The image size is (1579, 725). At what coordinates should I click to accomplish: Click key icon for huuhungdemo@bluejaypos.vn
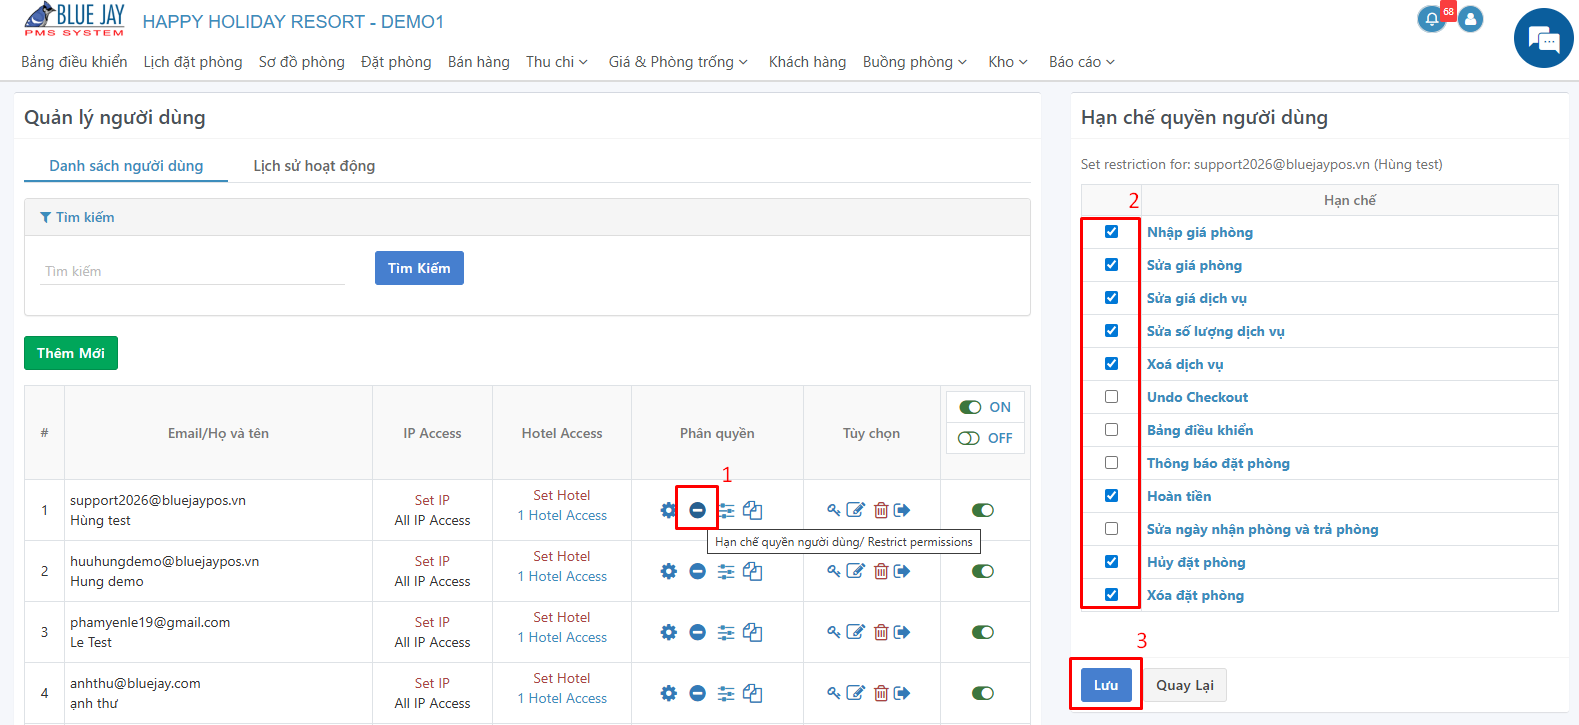(x=834, y=571)
